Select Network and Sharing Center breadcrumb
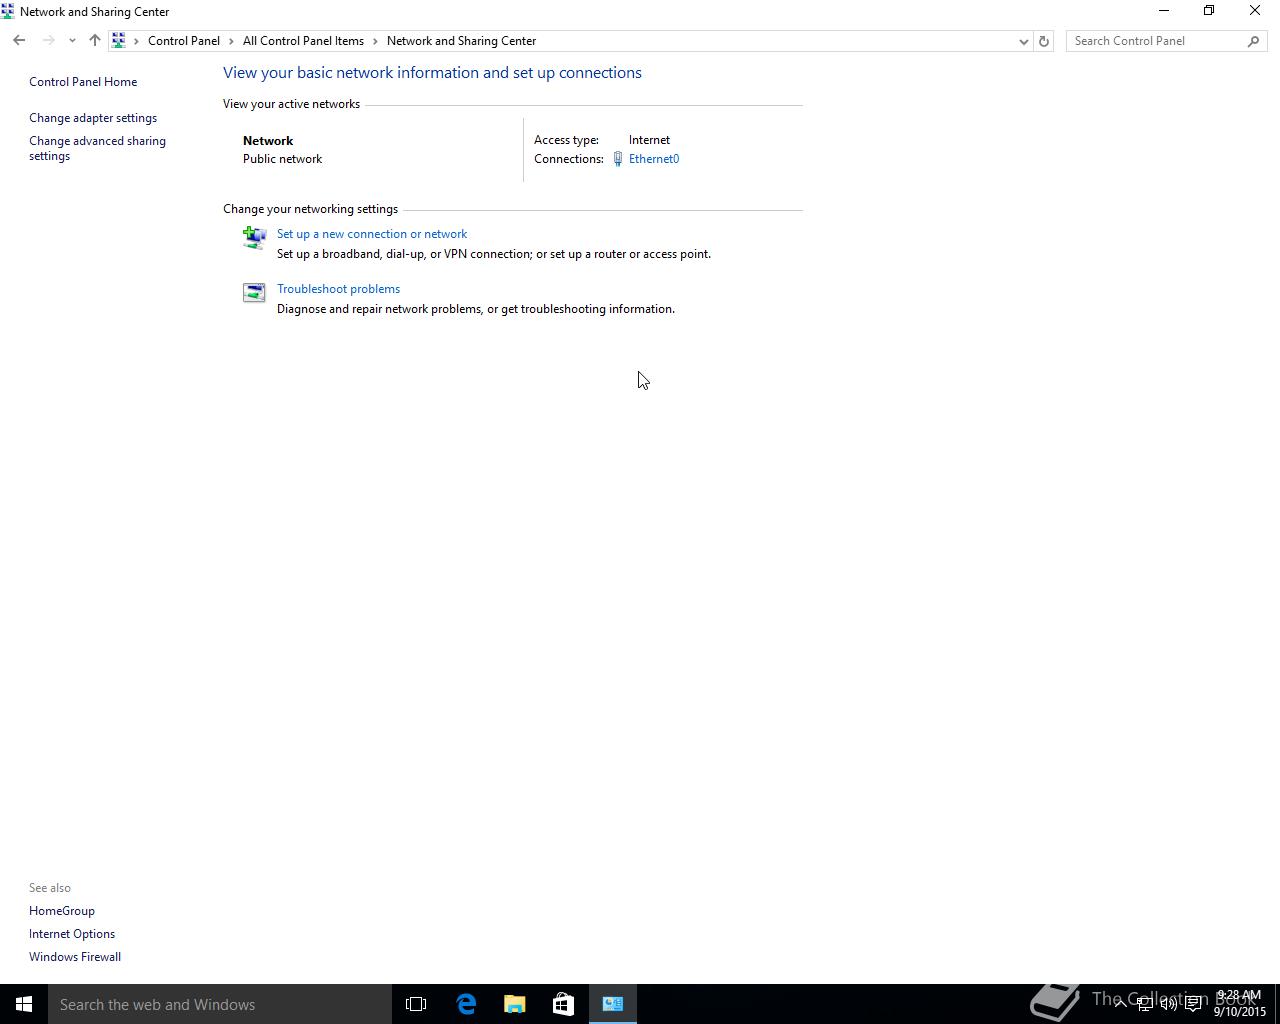 click(461, 41)
